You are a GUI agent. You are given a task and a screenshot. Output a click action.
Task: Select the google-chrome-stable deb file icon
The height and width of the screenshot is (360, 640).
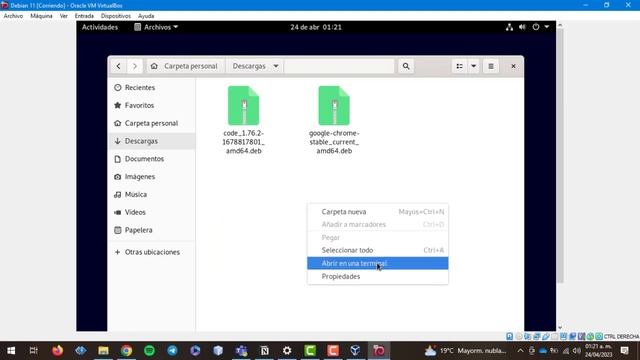click(x=334, y=105)
